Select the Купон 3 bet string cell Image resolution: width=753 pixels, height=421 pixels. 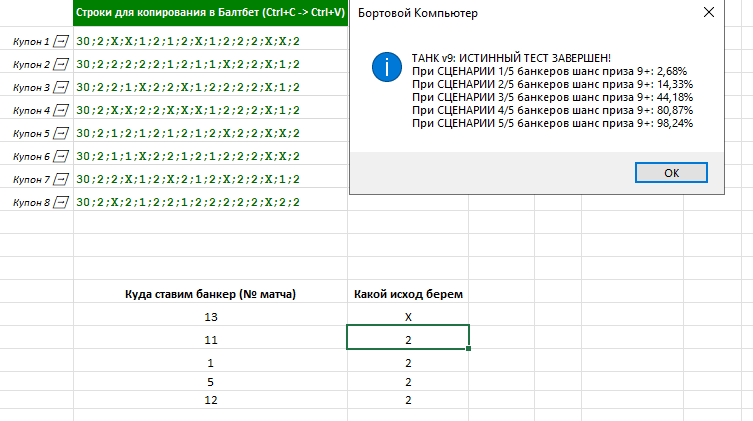click(210, 84)
